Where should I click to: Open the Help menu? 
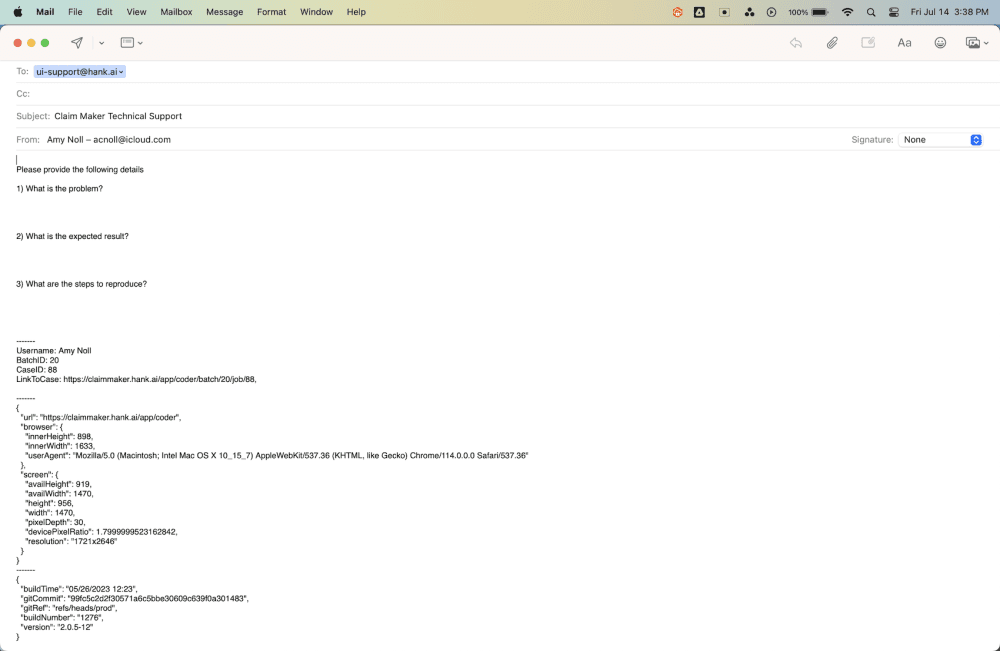click(357, 11)
